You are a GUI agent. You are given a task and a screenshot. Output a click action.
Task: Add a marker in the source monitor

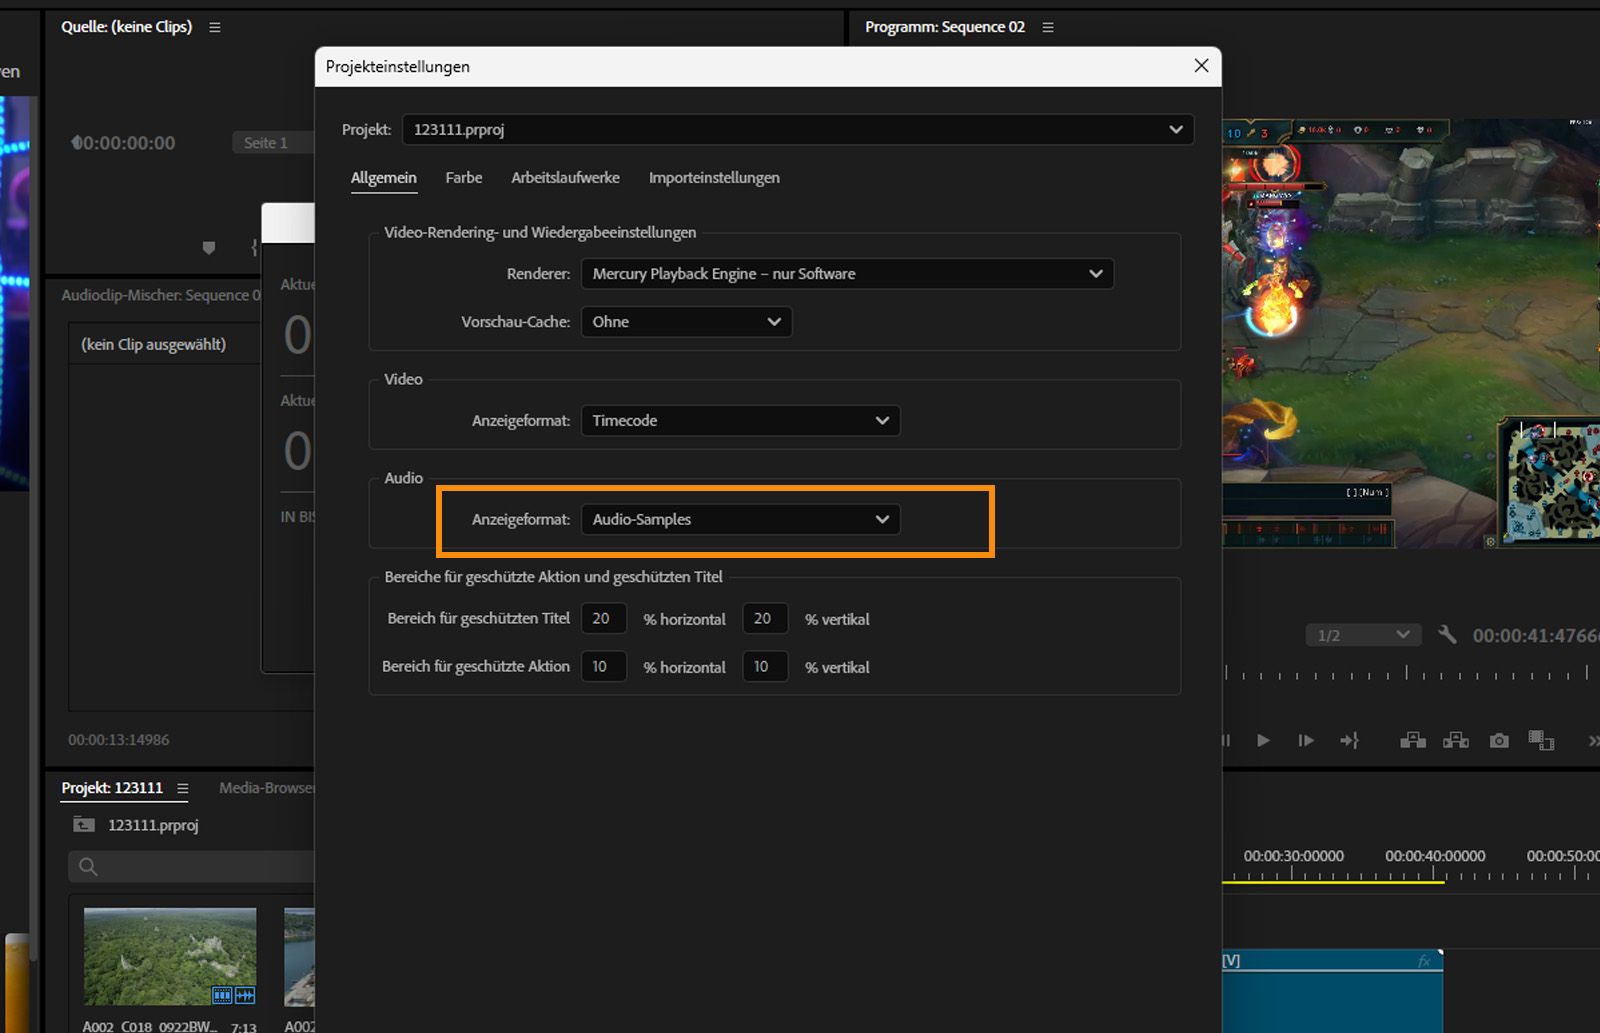[x=209, y=247]
